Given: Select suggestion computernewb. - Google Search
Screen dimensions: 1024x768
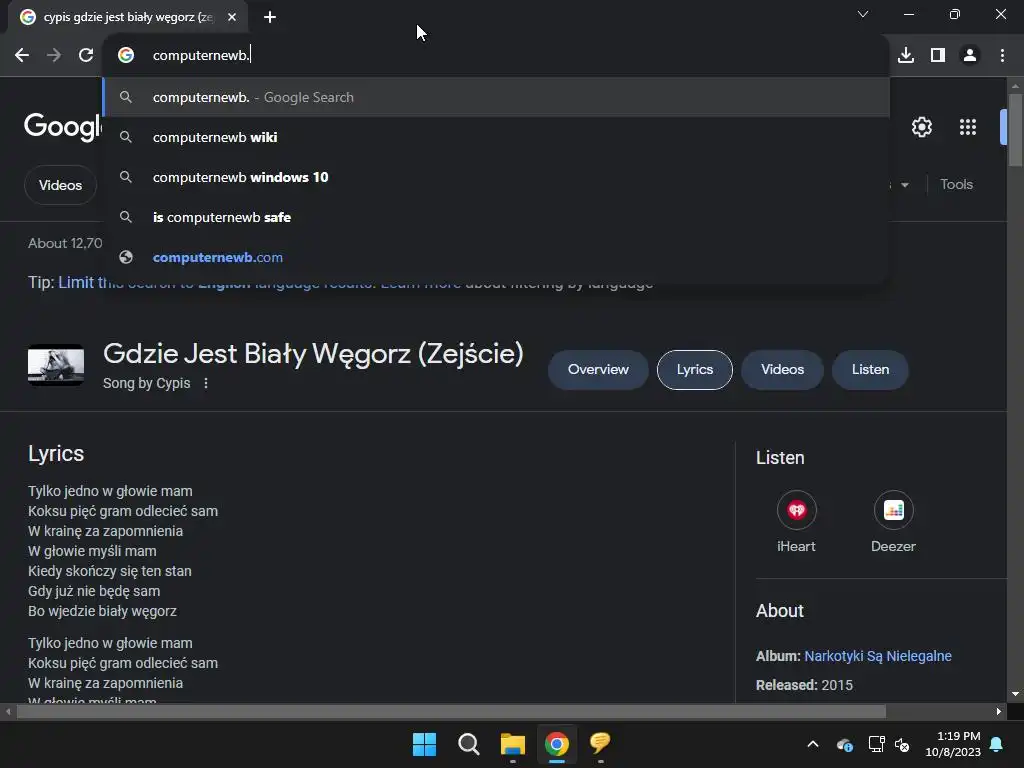Looking at the screenshot, I should tap(496, 97).
